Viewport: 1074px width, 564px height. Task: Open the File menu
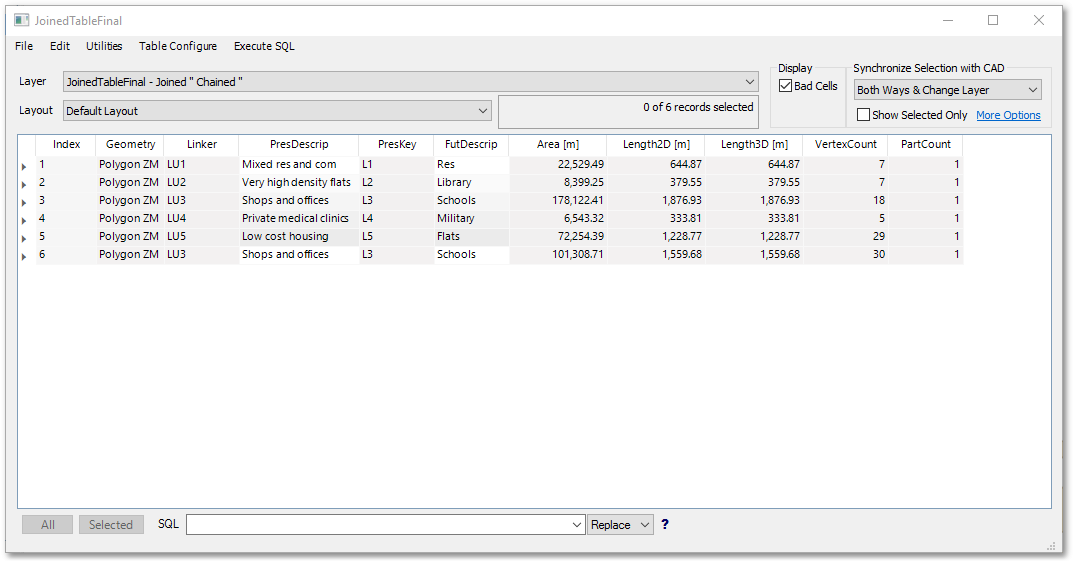point(24,46)
